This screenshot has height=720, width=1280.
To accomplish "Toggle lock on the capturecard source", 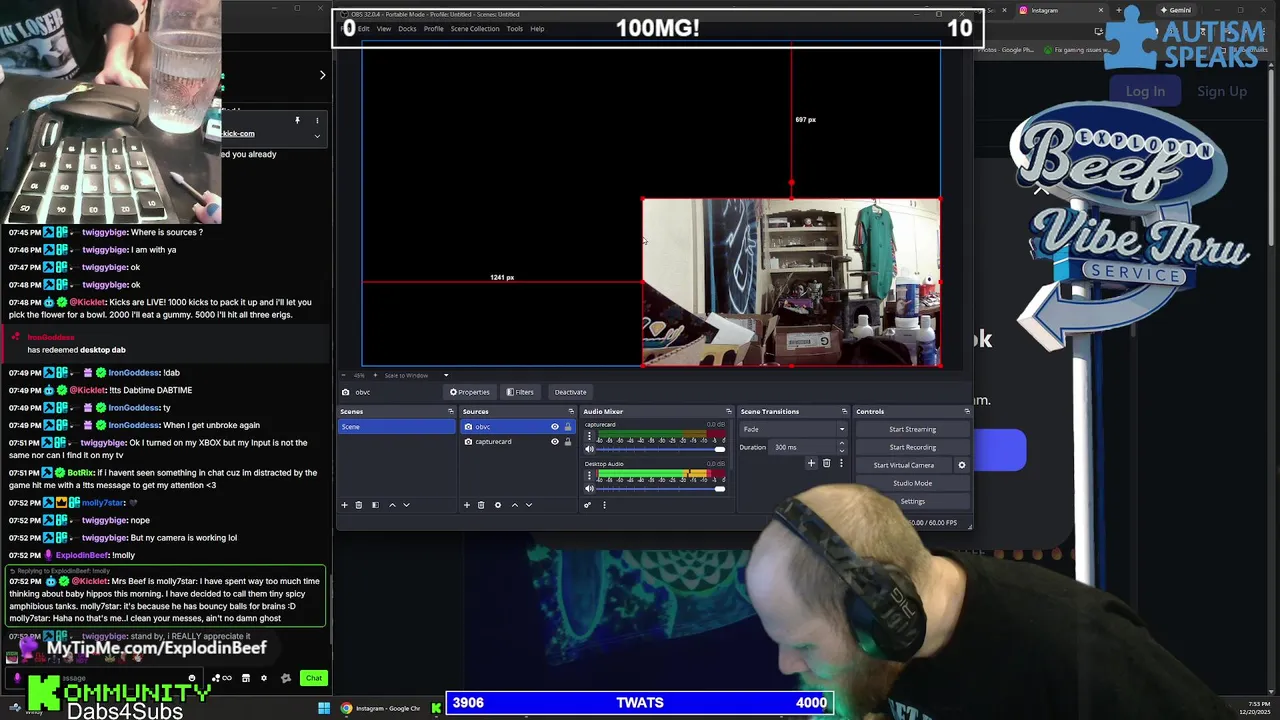I will (568, 441).
